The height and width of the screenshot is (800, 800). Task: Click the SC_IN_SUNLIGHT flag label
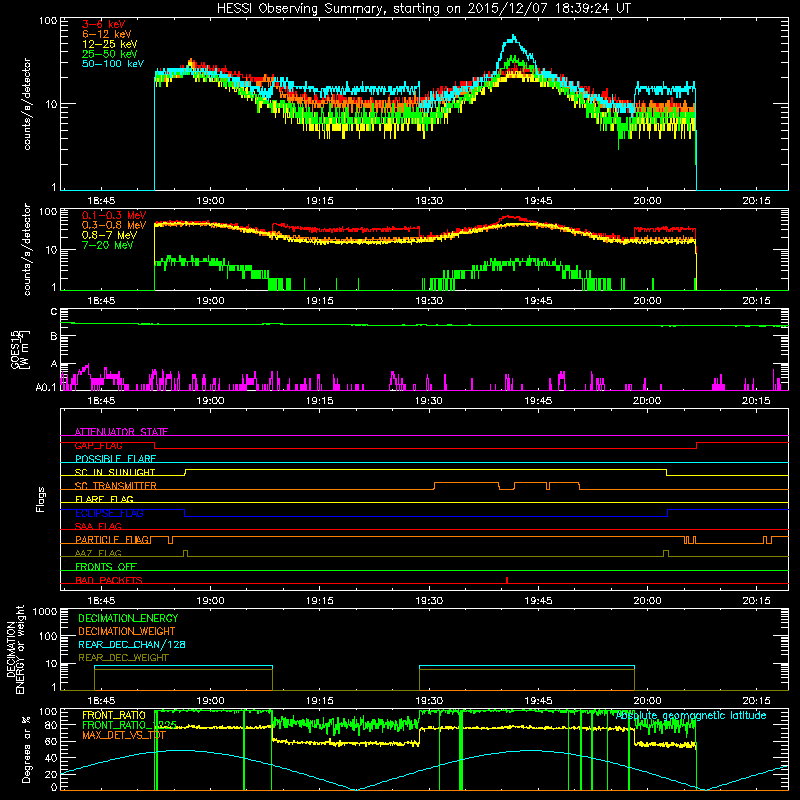point(115,472)
